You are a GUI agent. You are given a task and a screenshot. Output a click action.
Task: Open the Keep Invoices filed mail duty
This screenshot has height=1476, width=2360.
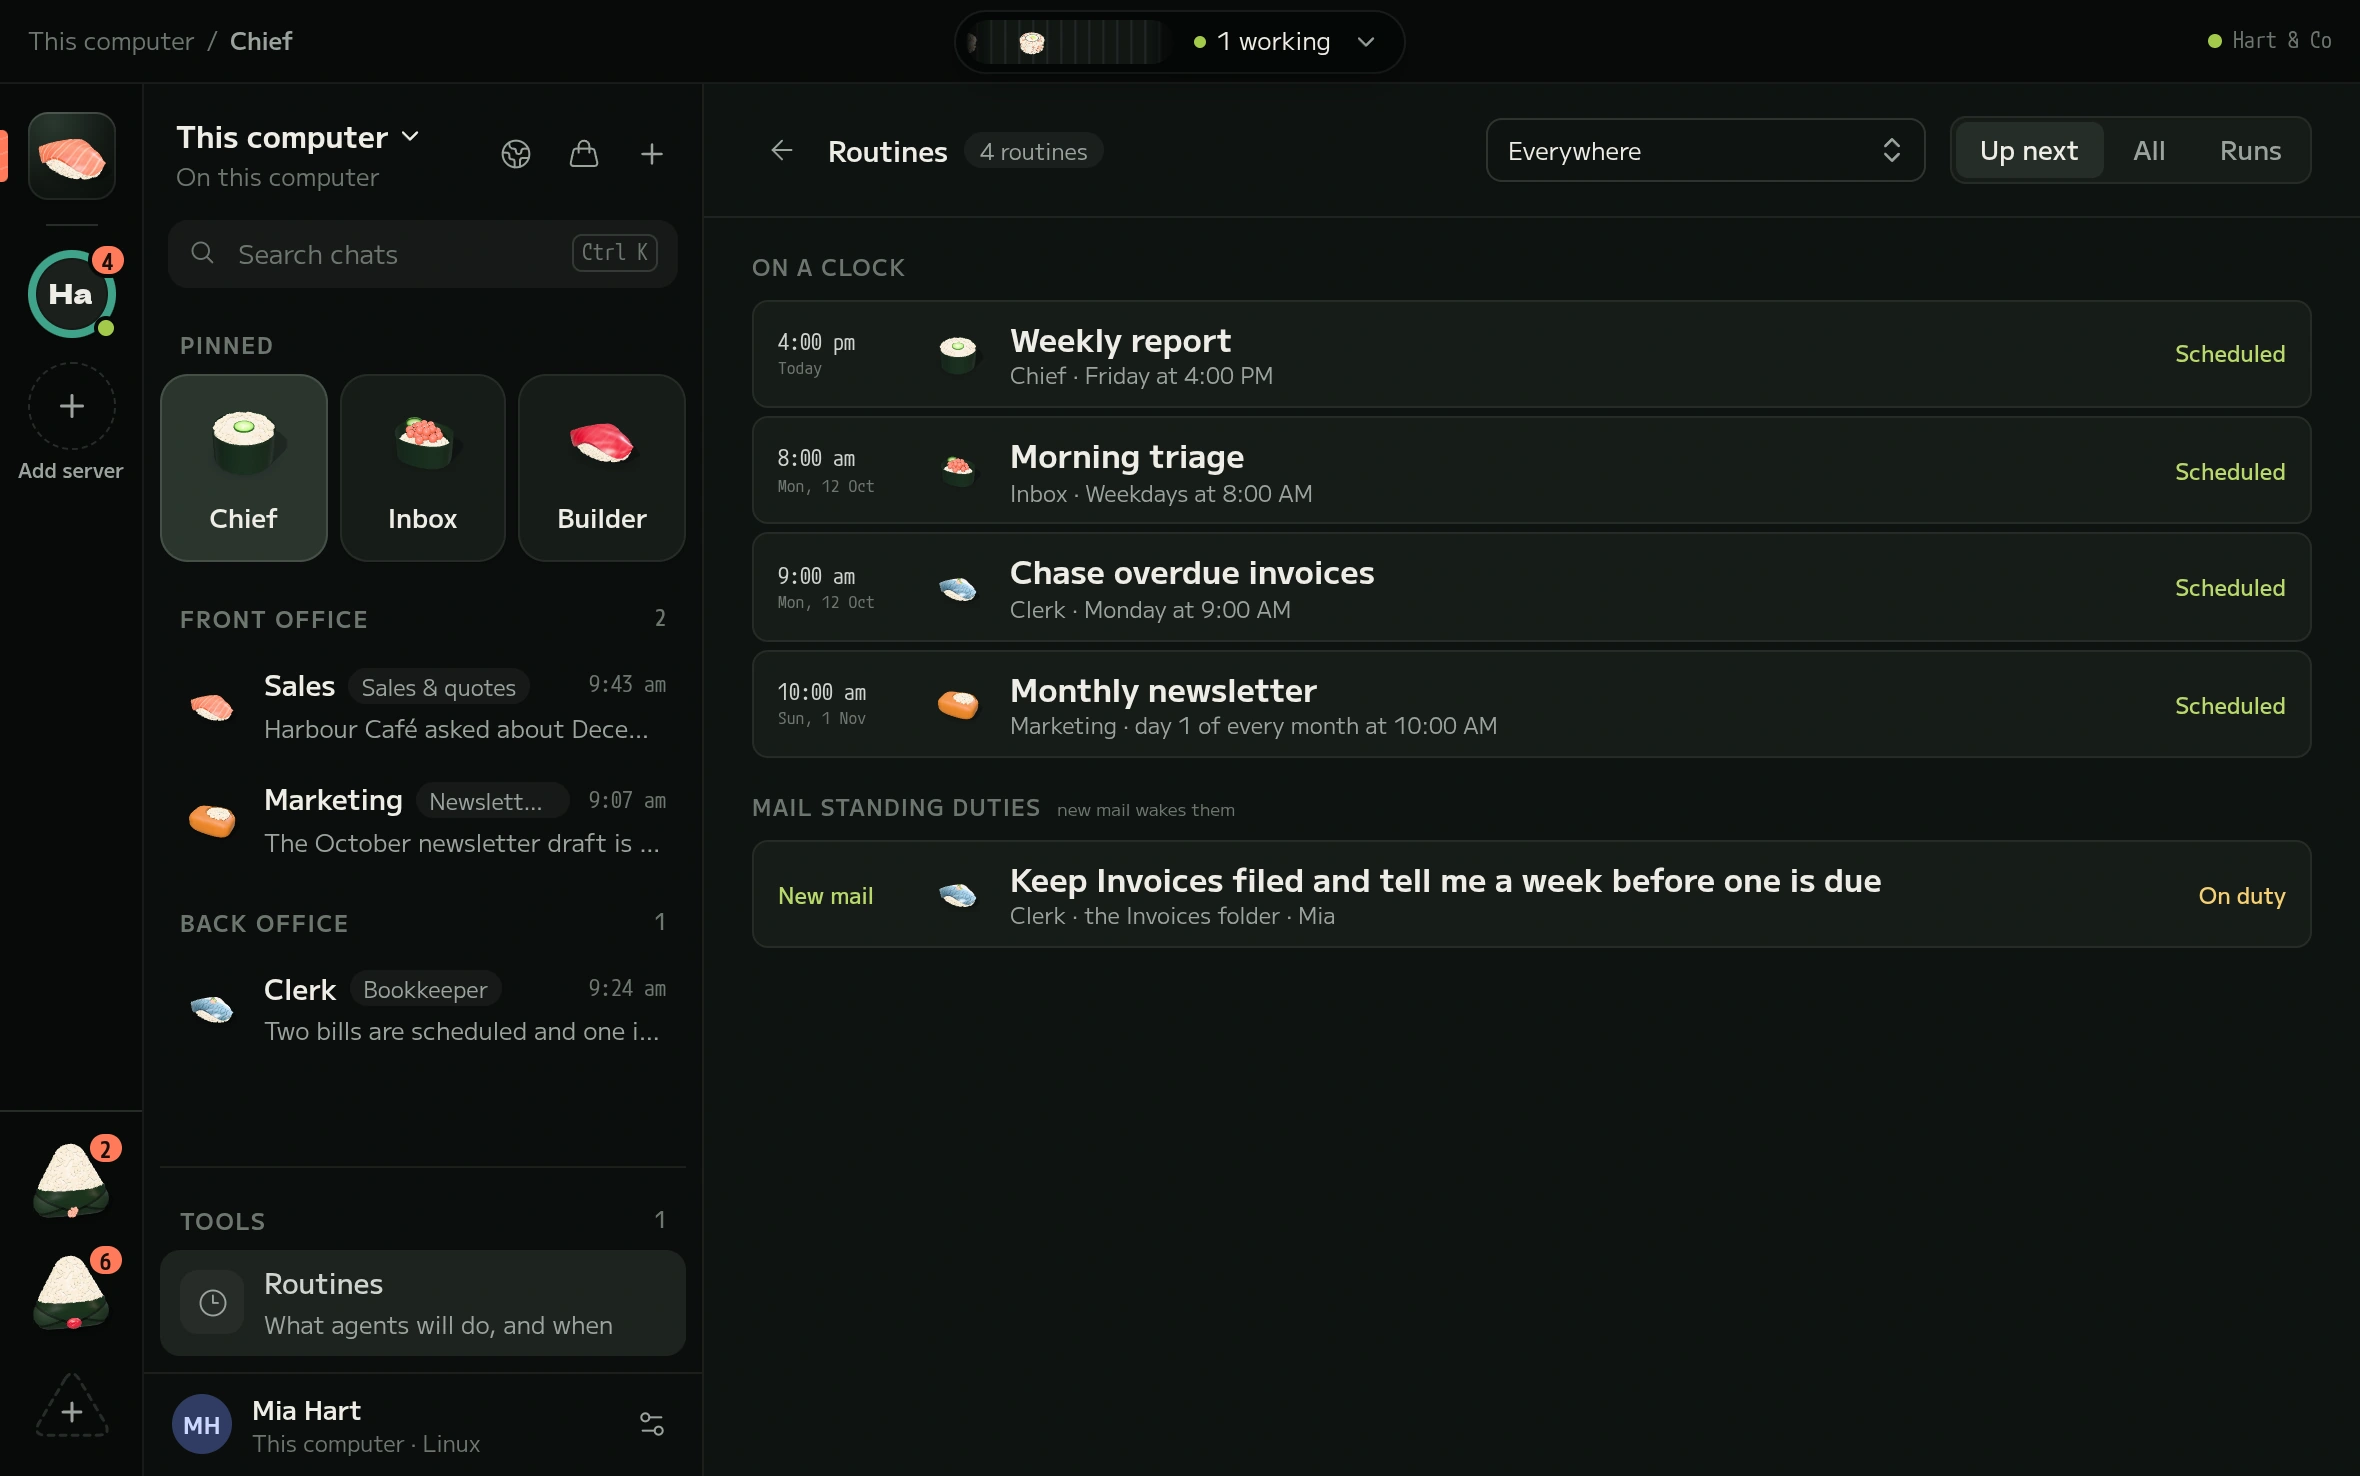1531,894
